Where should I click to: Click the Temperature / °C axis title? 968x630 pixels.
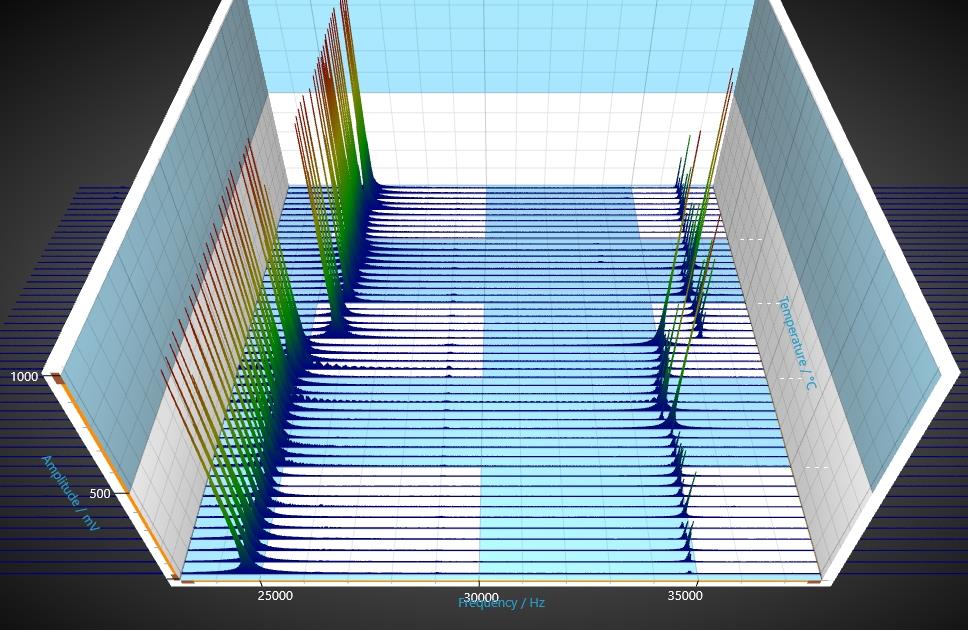click(x=799, y=342)
